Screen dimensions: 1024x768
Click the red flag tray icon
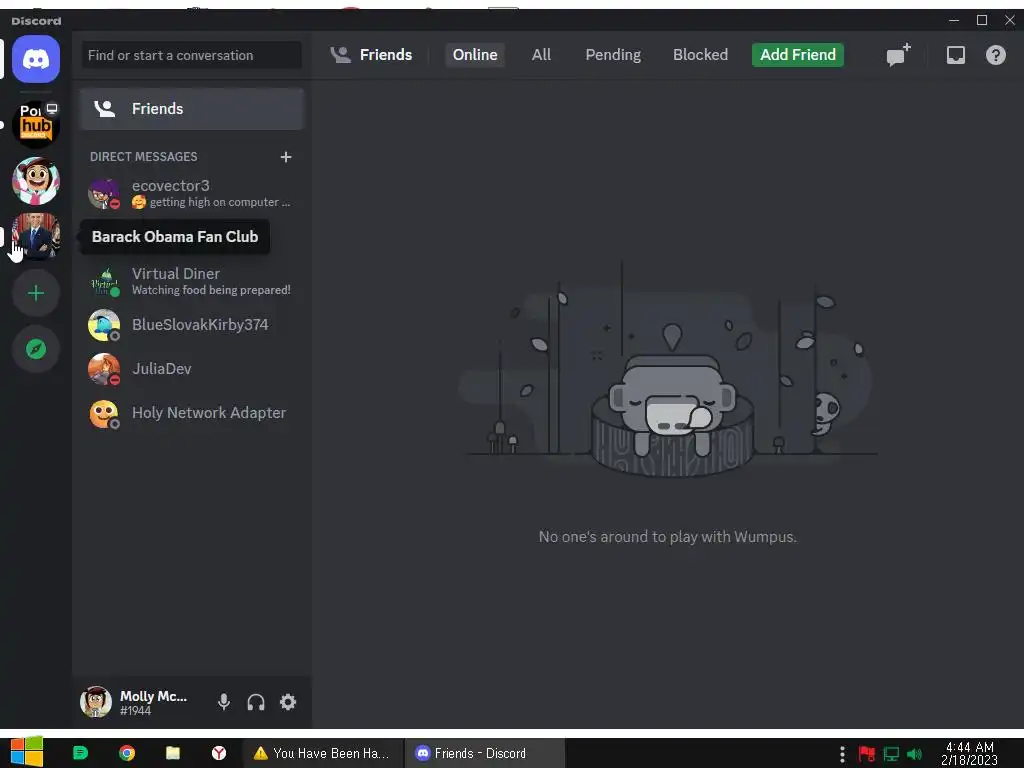click(x=867, y=754)
